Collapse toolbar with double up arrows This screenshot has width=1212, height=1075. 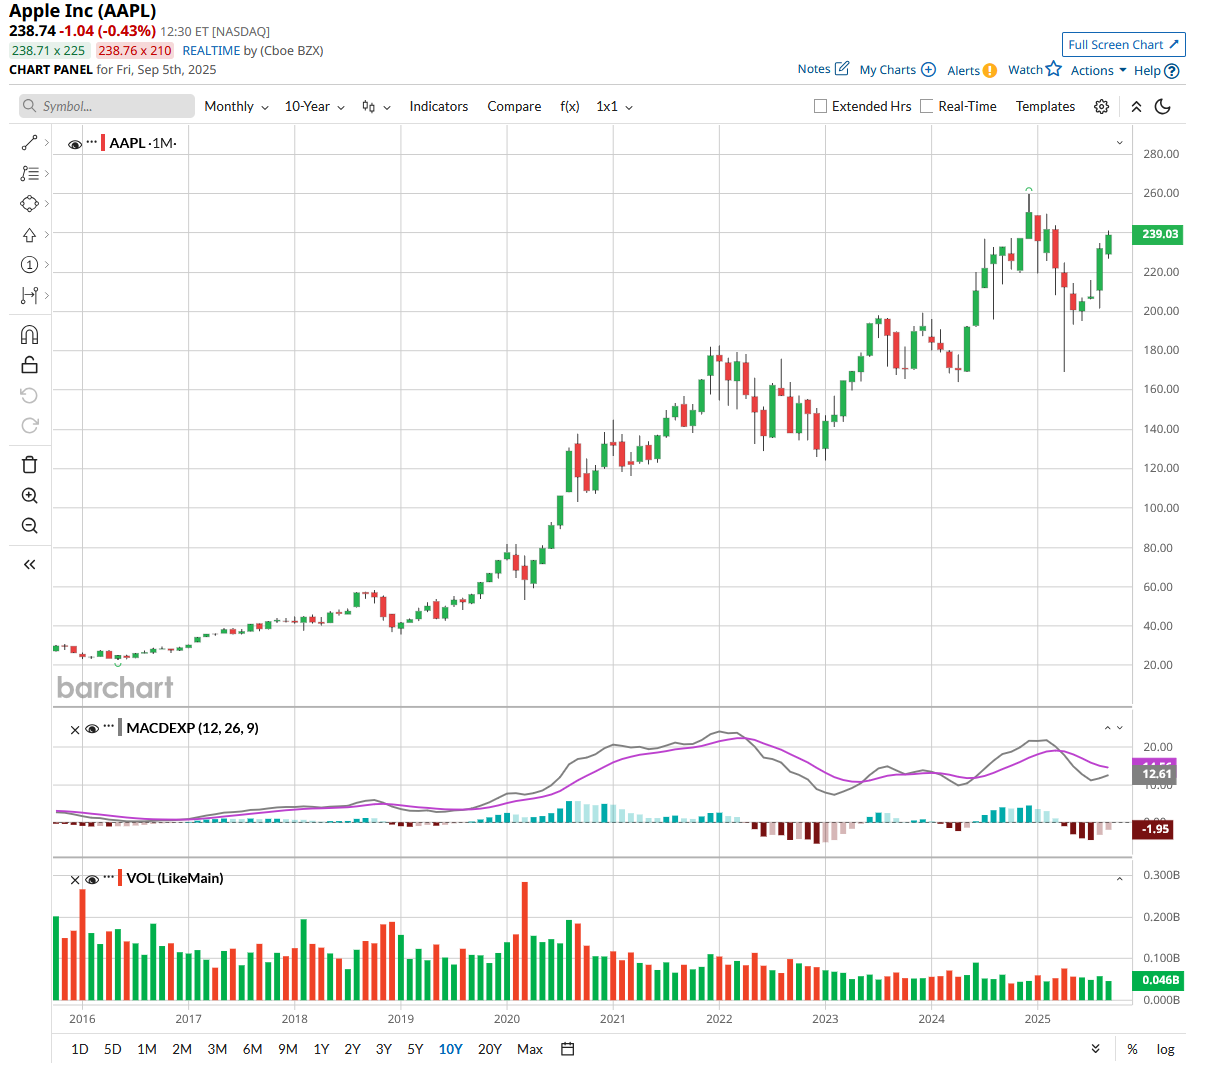coord(1136,106)
